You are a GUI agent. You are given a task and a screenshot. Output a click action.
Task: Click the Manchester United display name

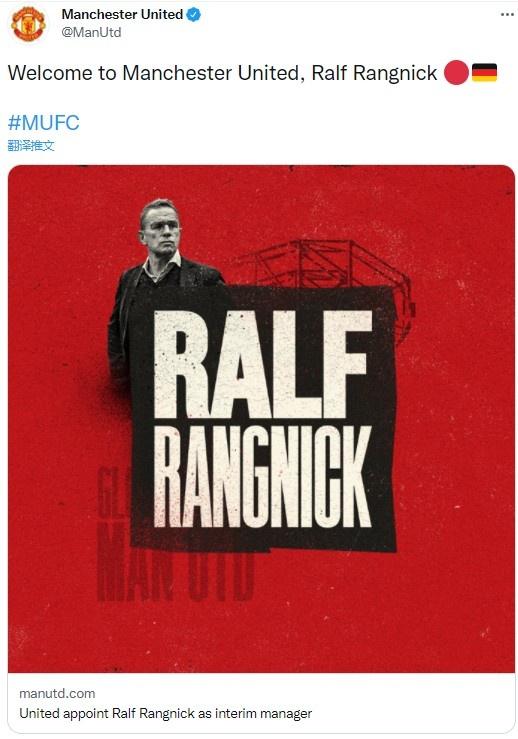(x=122, y=15)
